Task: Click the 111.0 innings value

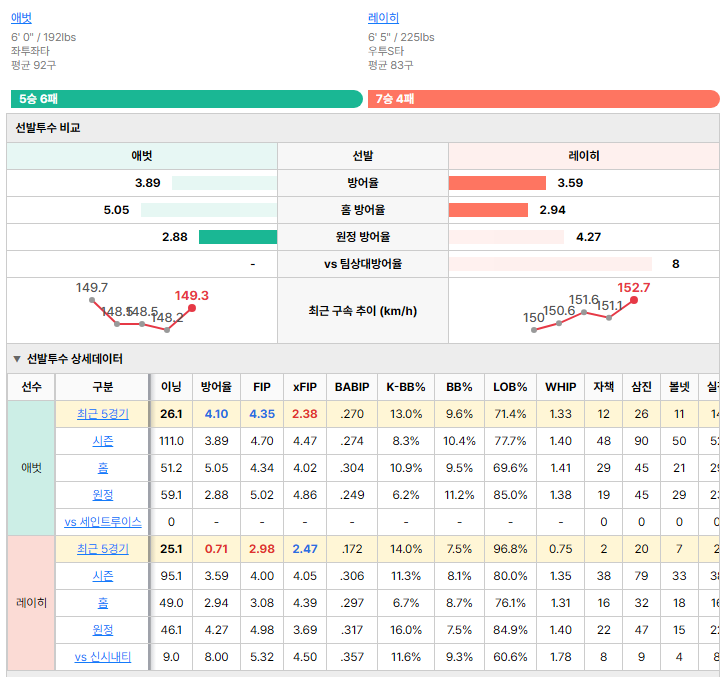Action: (171, 441)
